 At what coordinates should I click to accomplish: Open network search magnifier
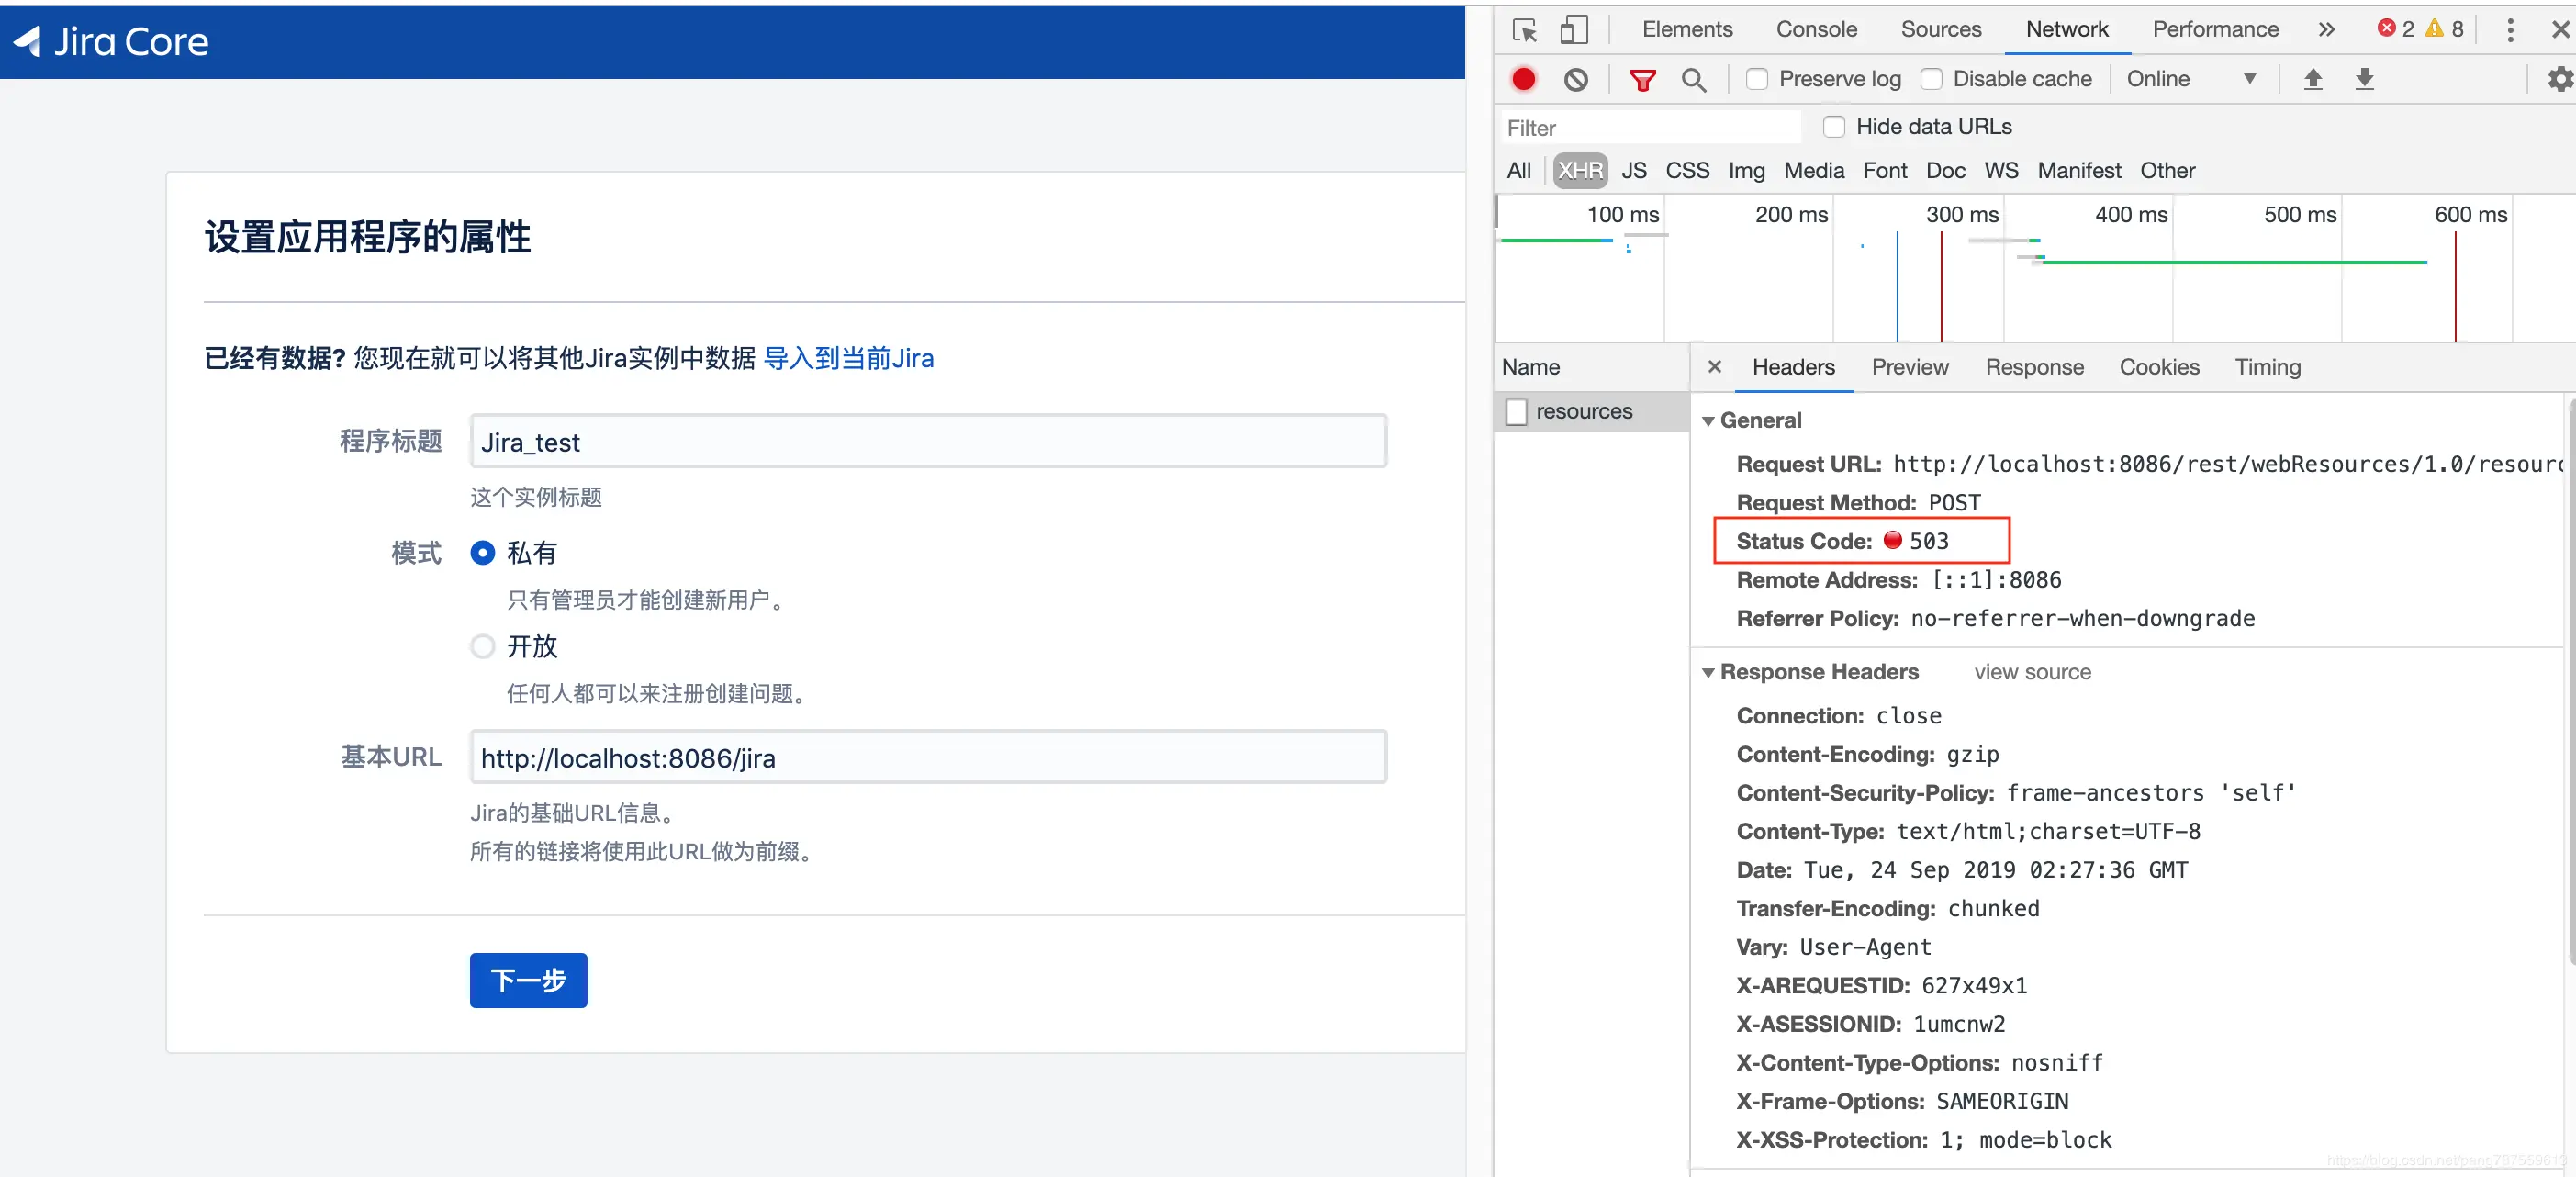[x=1693, y=79]
